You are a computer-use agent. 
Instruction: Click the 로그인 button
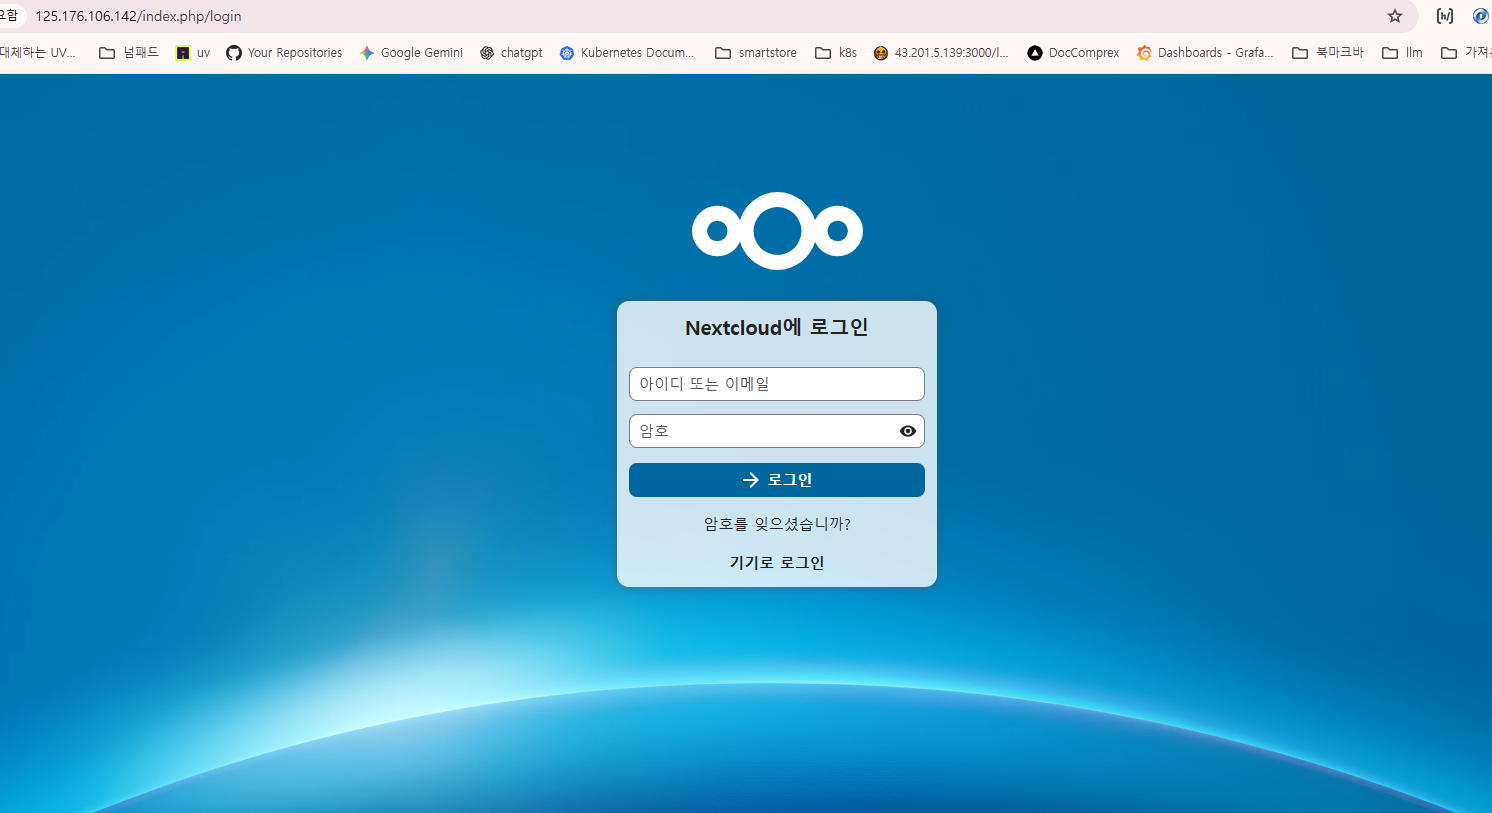click(x=776, y=480)
